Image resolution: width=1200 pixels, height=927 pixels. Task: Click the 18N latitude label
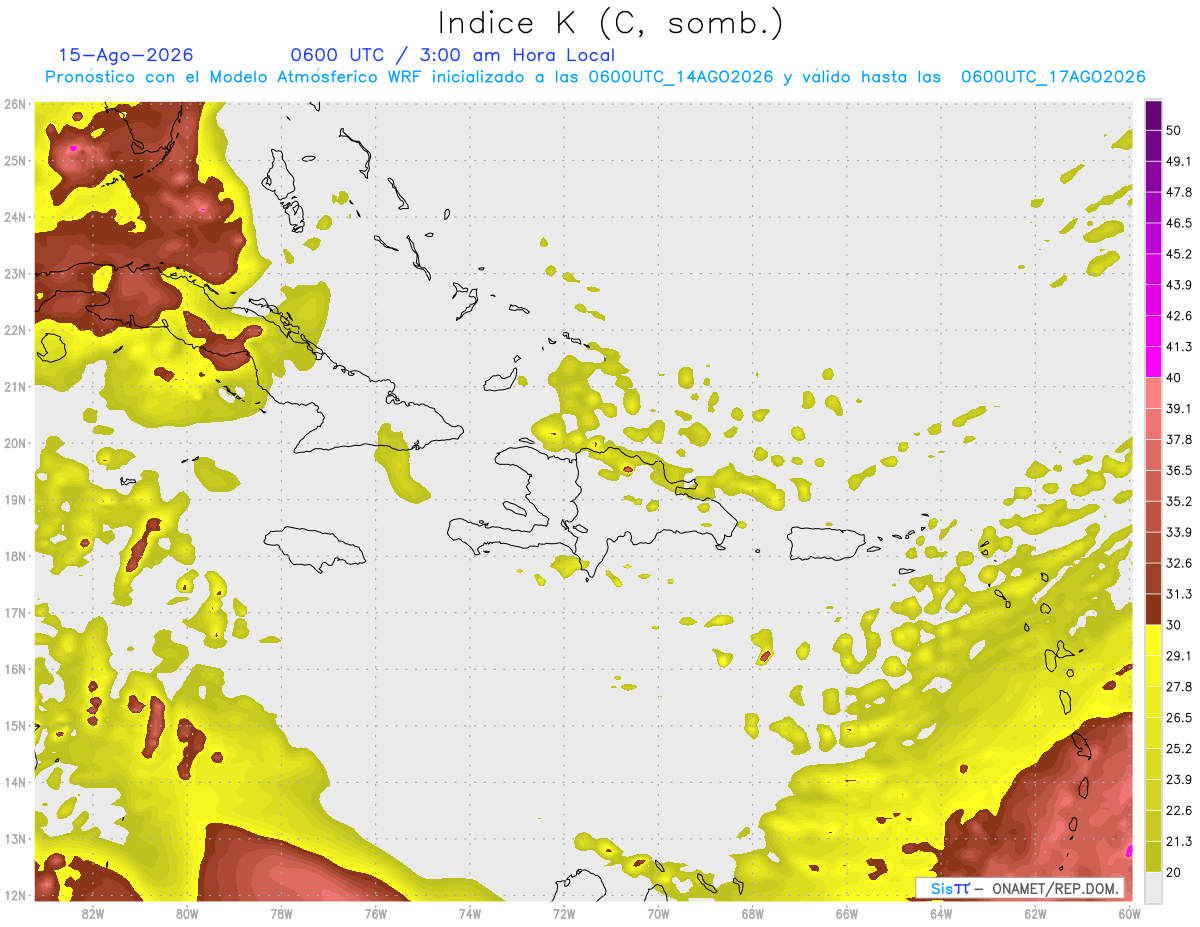[x=14, y=556]
